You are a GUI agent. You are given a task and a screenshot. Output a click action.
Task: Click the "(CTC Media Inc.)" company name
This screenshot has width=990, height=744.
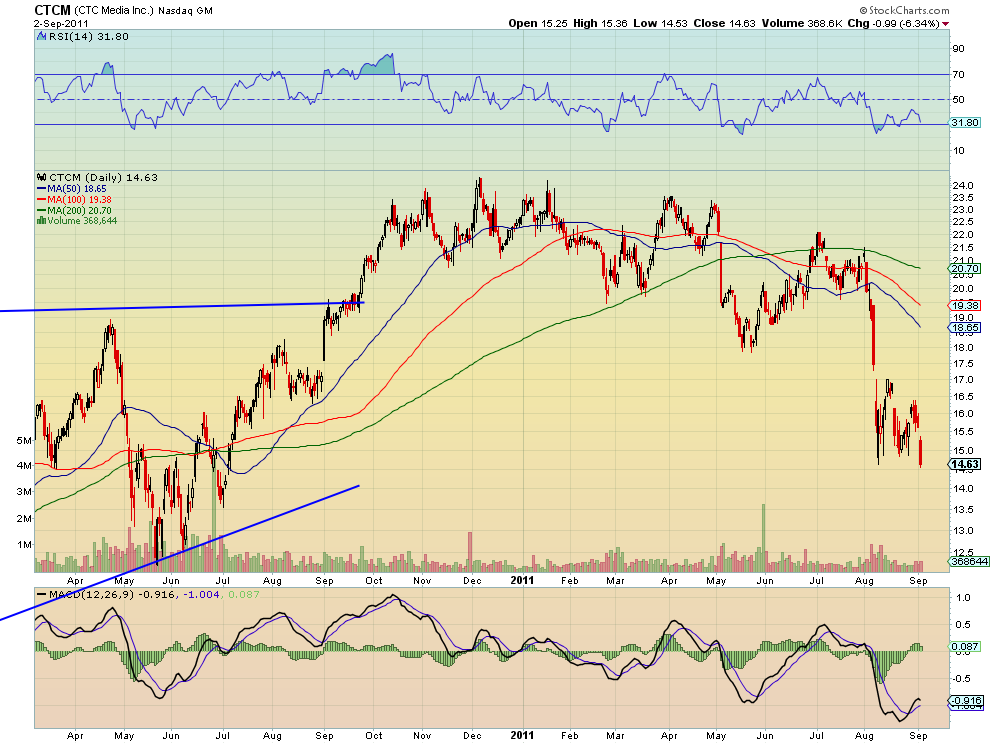tap(114, 11)
